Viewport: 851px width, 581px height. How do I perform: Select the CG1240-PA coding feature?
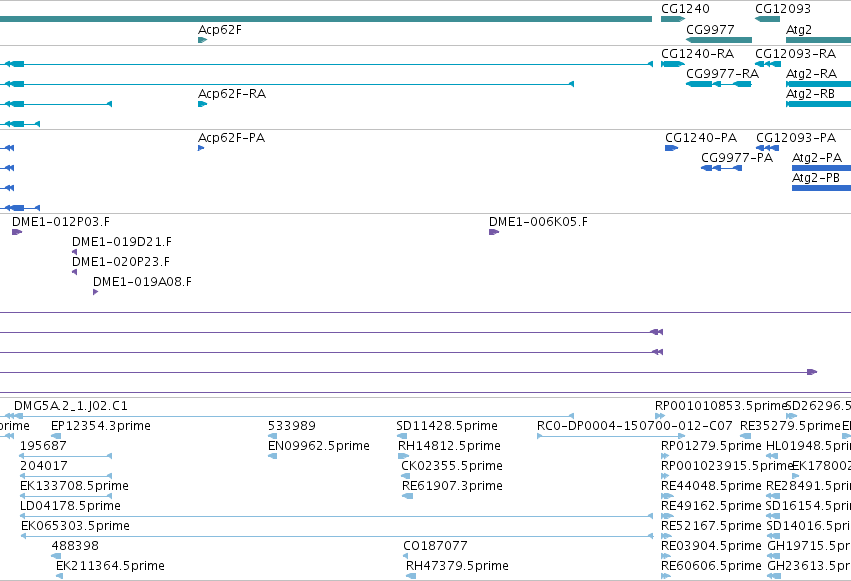(x=671, y=148)
